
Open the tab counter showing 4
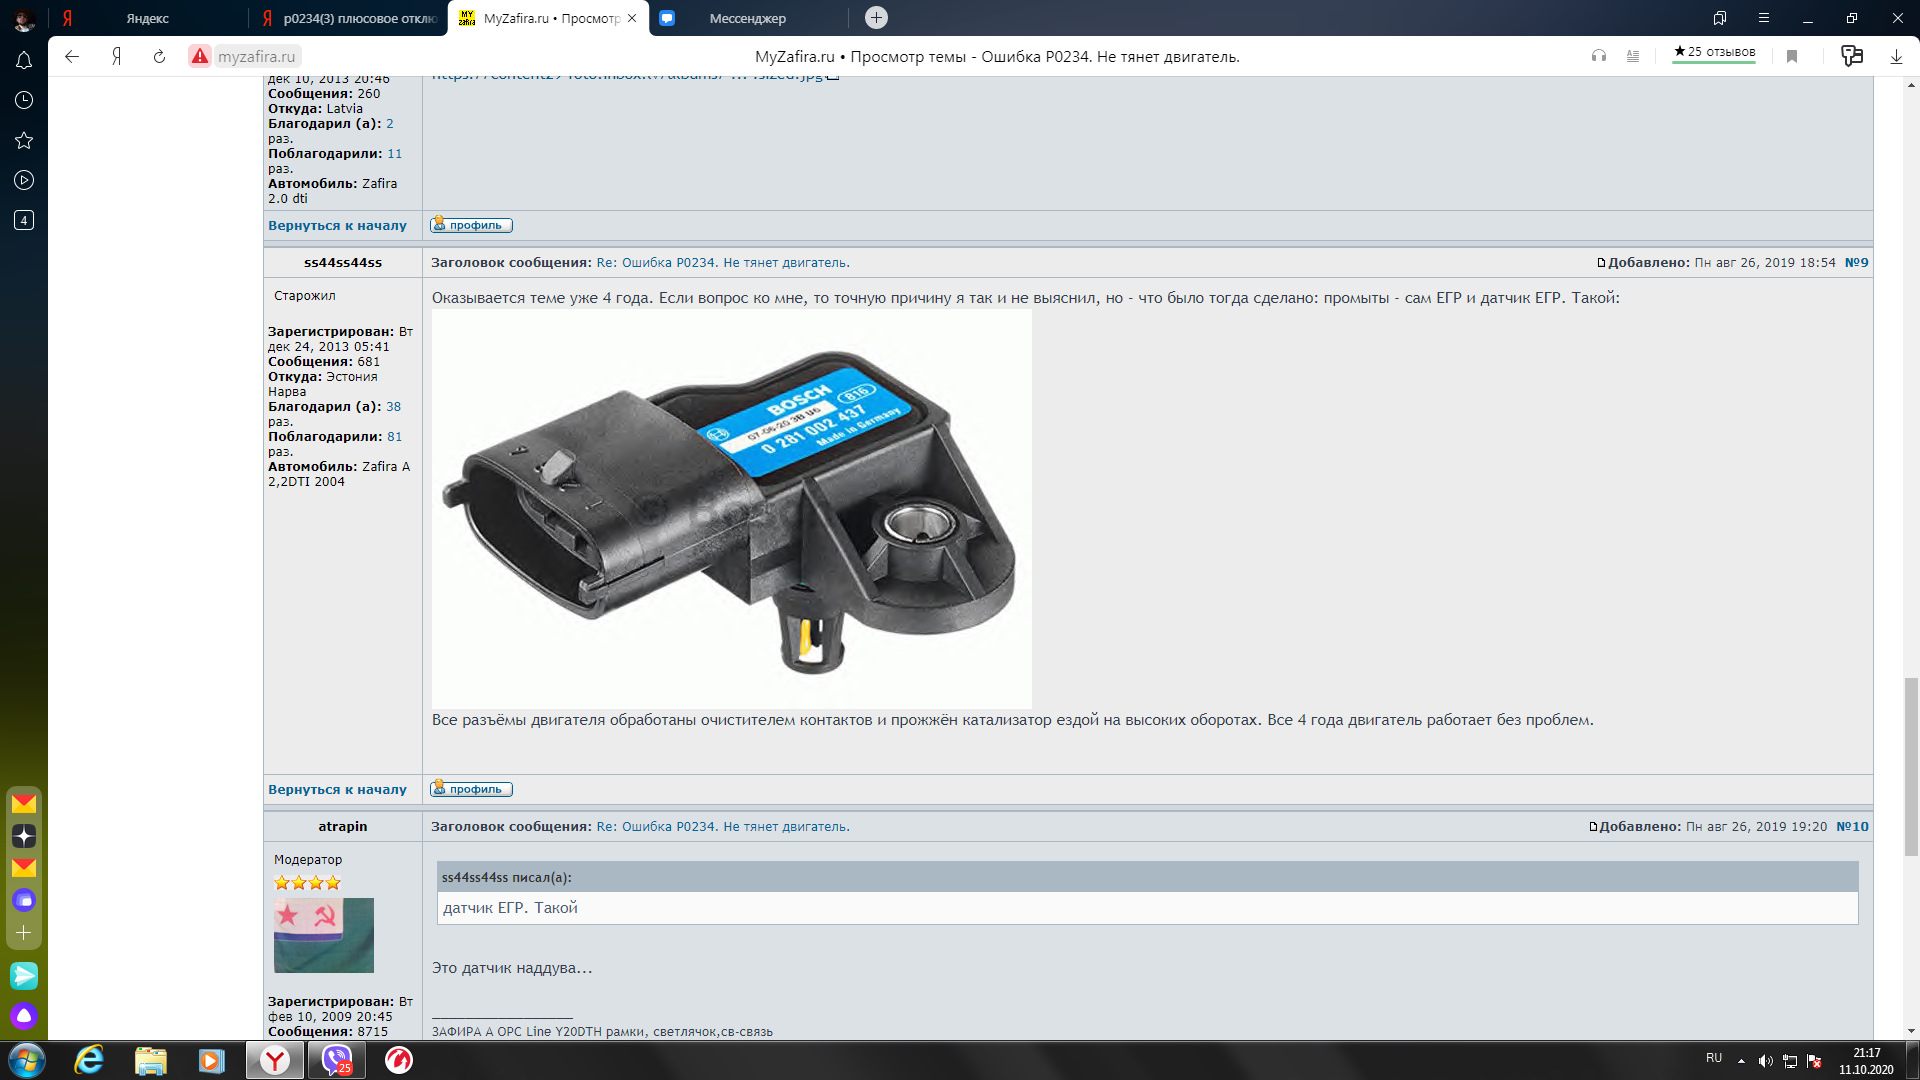(x=24, y=220)
